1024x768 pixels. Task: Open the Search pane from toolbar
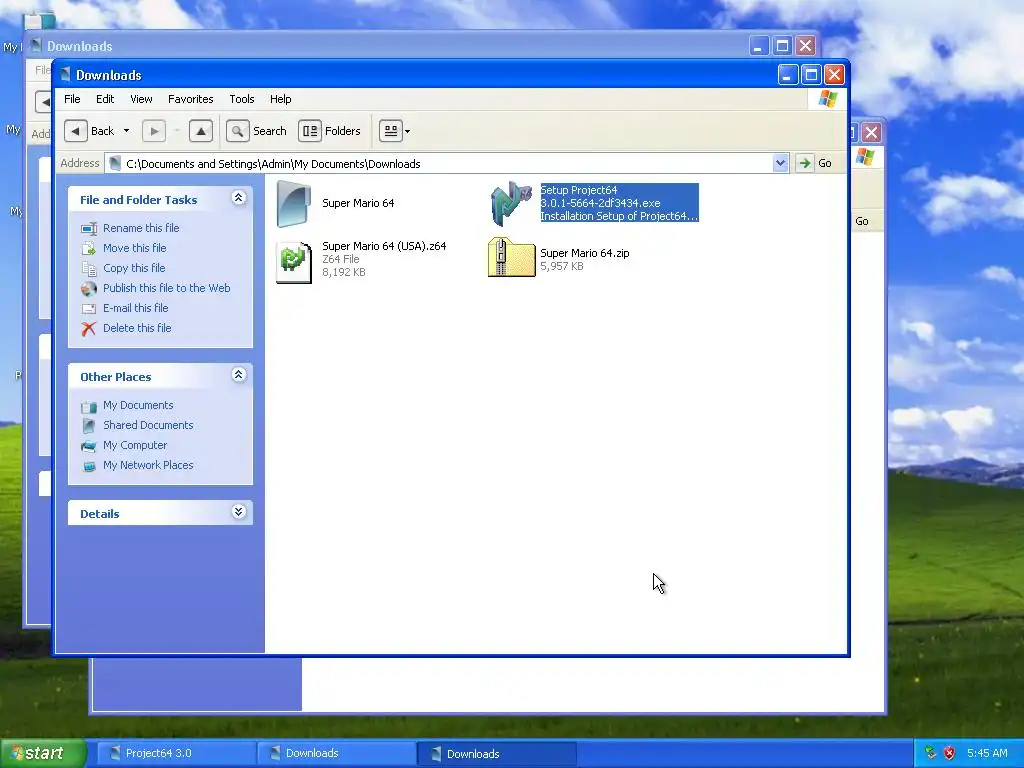257,131
